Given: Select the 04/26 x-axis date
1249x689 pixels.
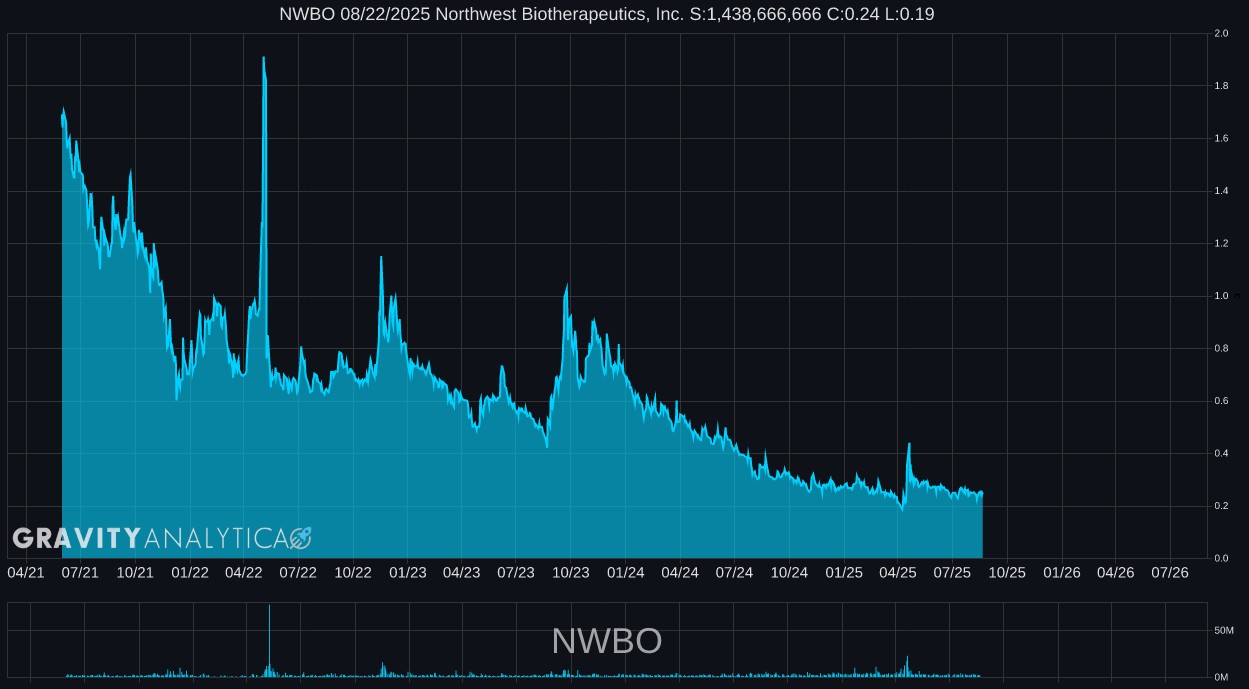Looking at the screenshot, I should click(x=1115, y=572).
